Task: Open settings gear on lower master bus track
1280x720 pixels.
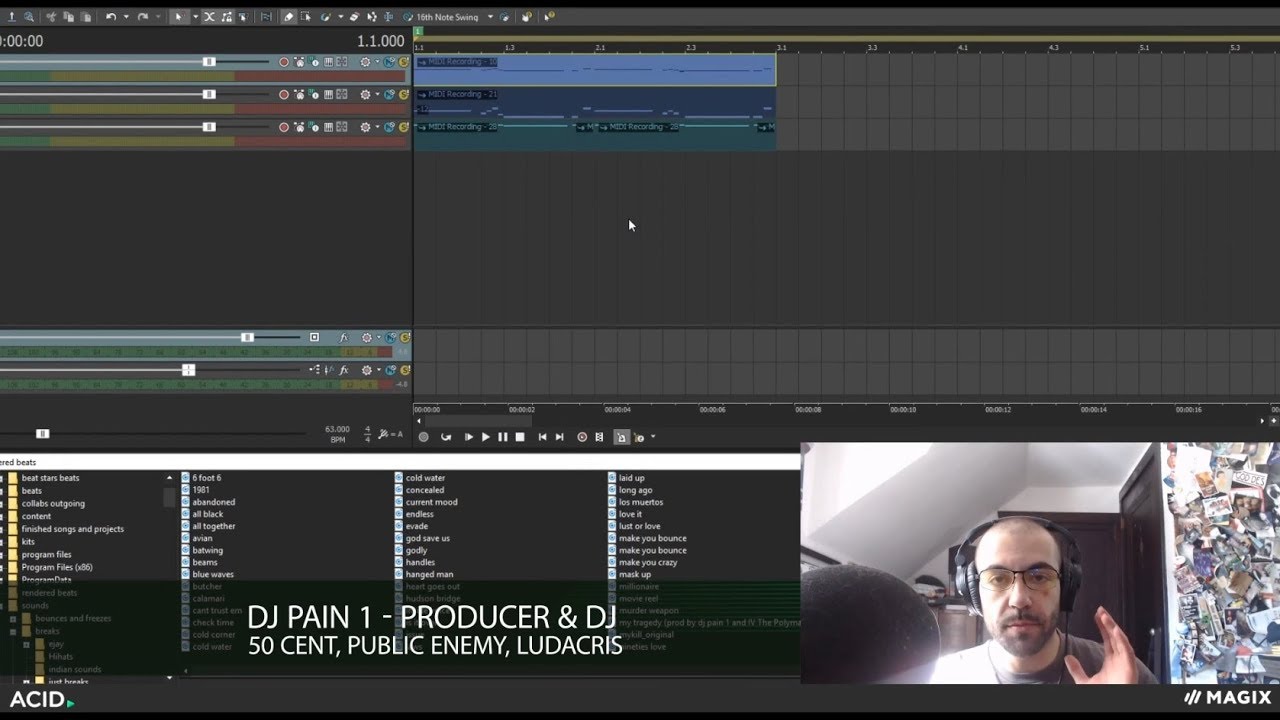Action: coord(367,370)
